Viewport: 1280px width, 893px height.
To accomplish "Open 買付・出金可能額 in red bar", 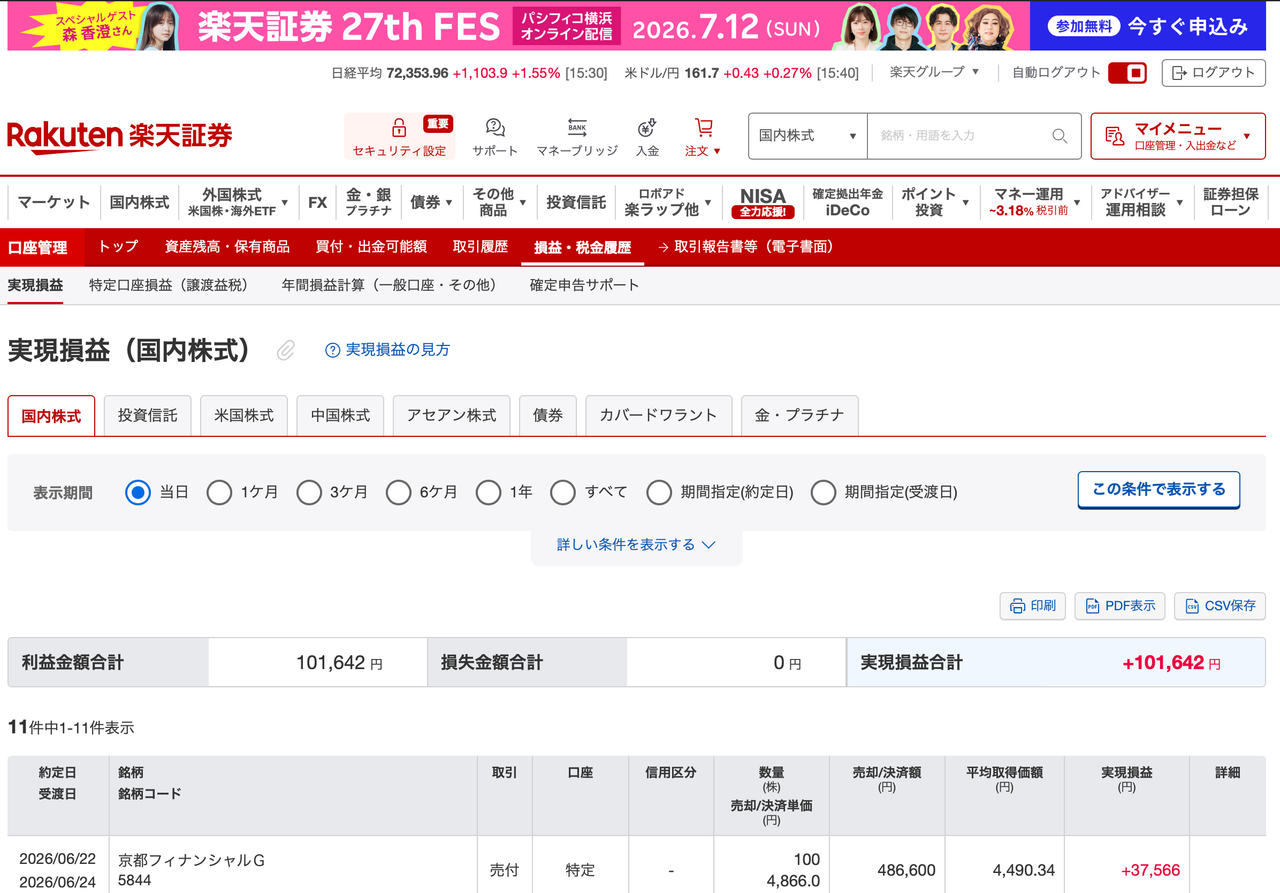I will [371, 247].
